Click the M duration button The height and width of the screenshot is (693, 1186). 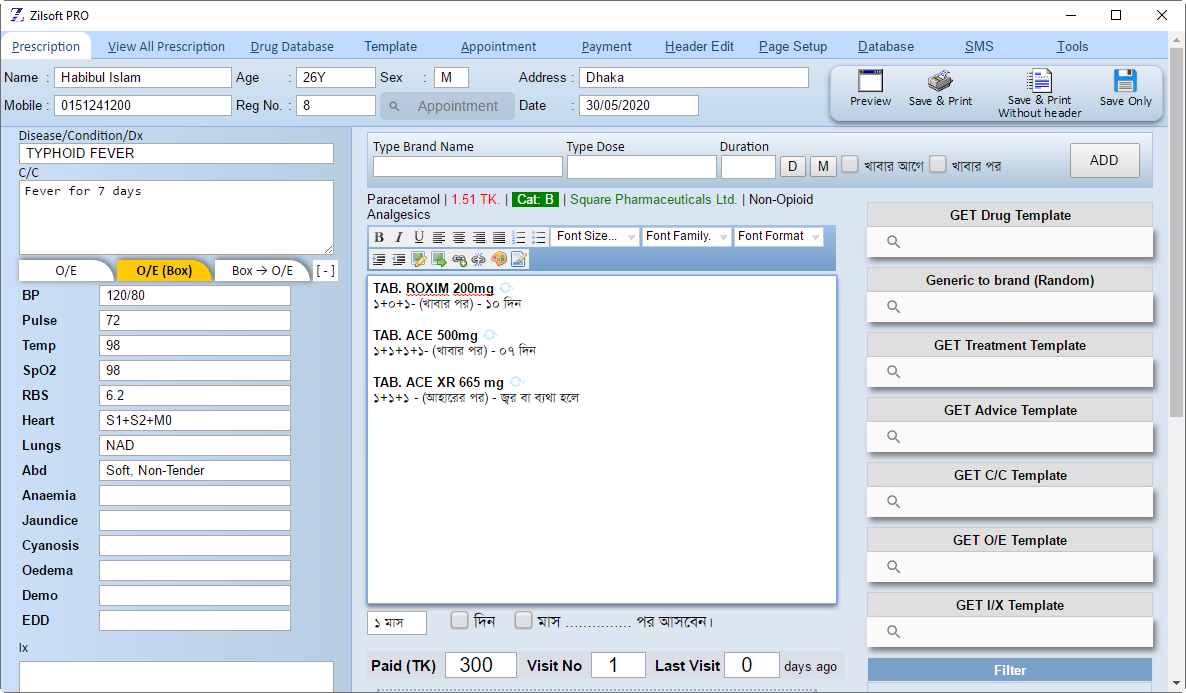[824, 166]
